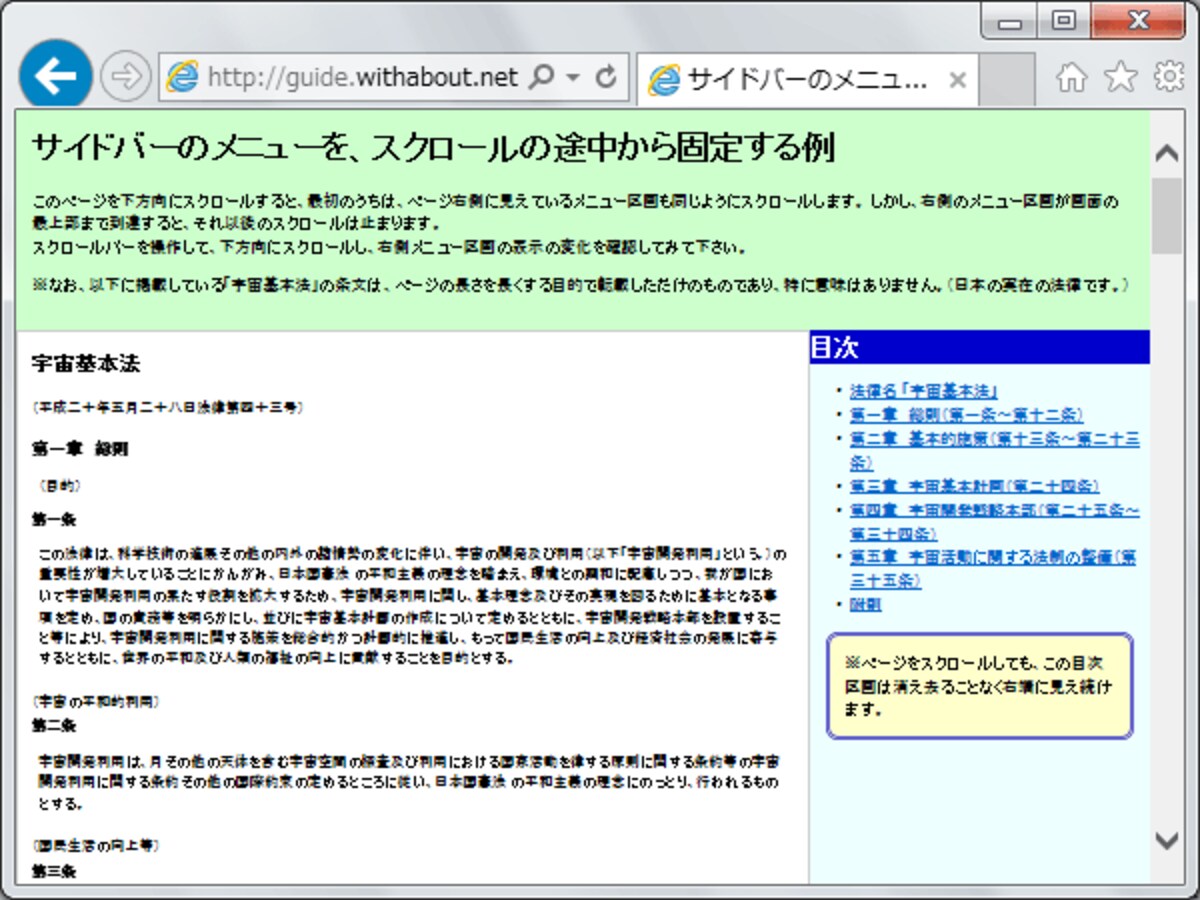The height and width of the screenshot is (900, 1200).
Task: Refresh the page with the reload icon
Action: tap(606, 77)
